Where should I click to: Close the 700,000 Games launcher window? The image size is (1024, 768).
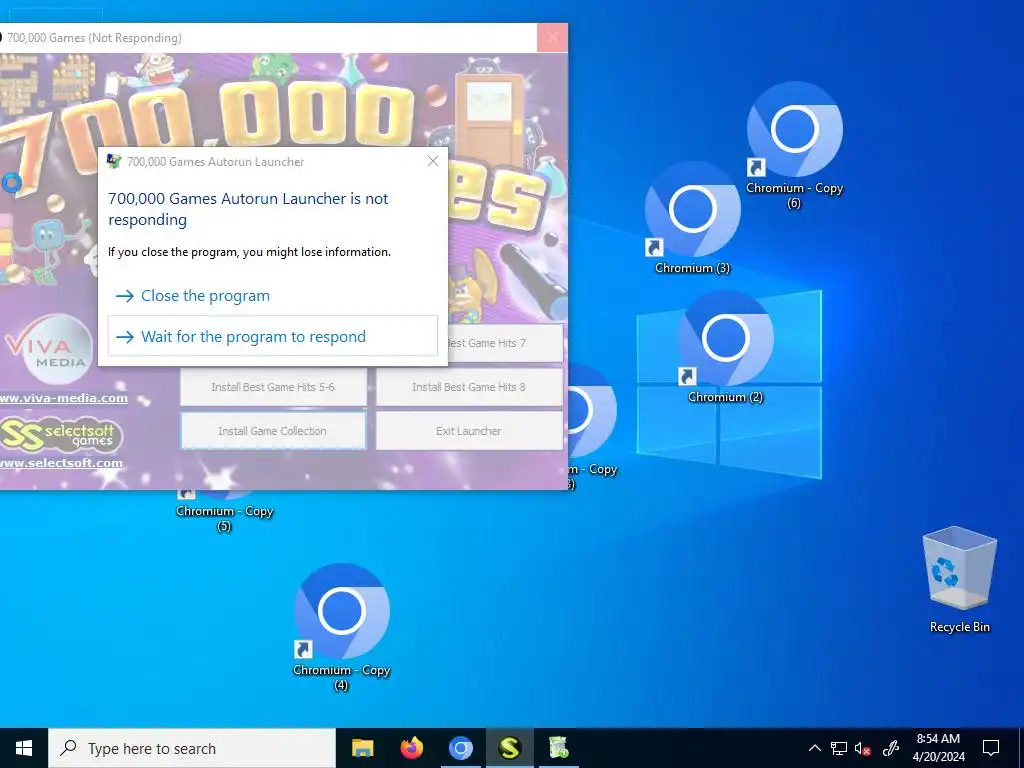click(552, 37)
